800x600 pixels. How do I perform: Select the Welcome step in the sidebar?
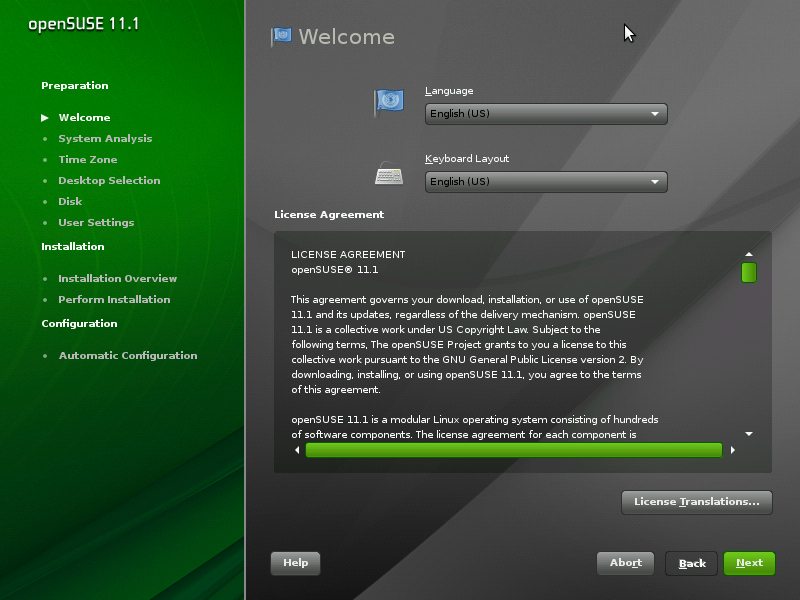pos(84,118)
